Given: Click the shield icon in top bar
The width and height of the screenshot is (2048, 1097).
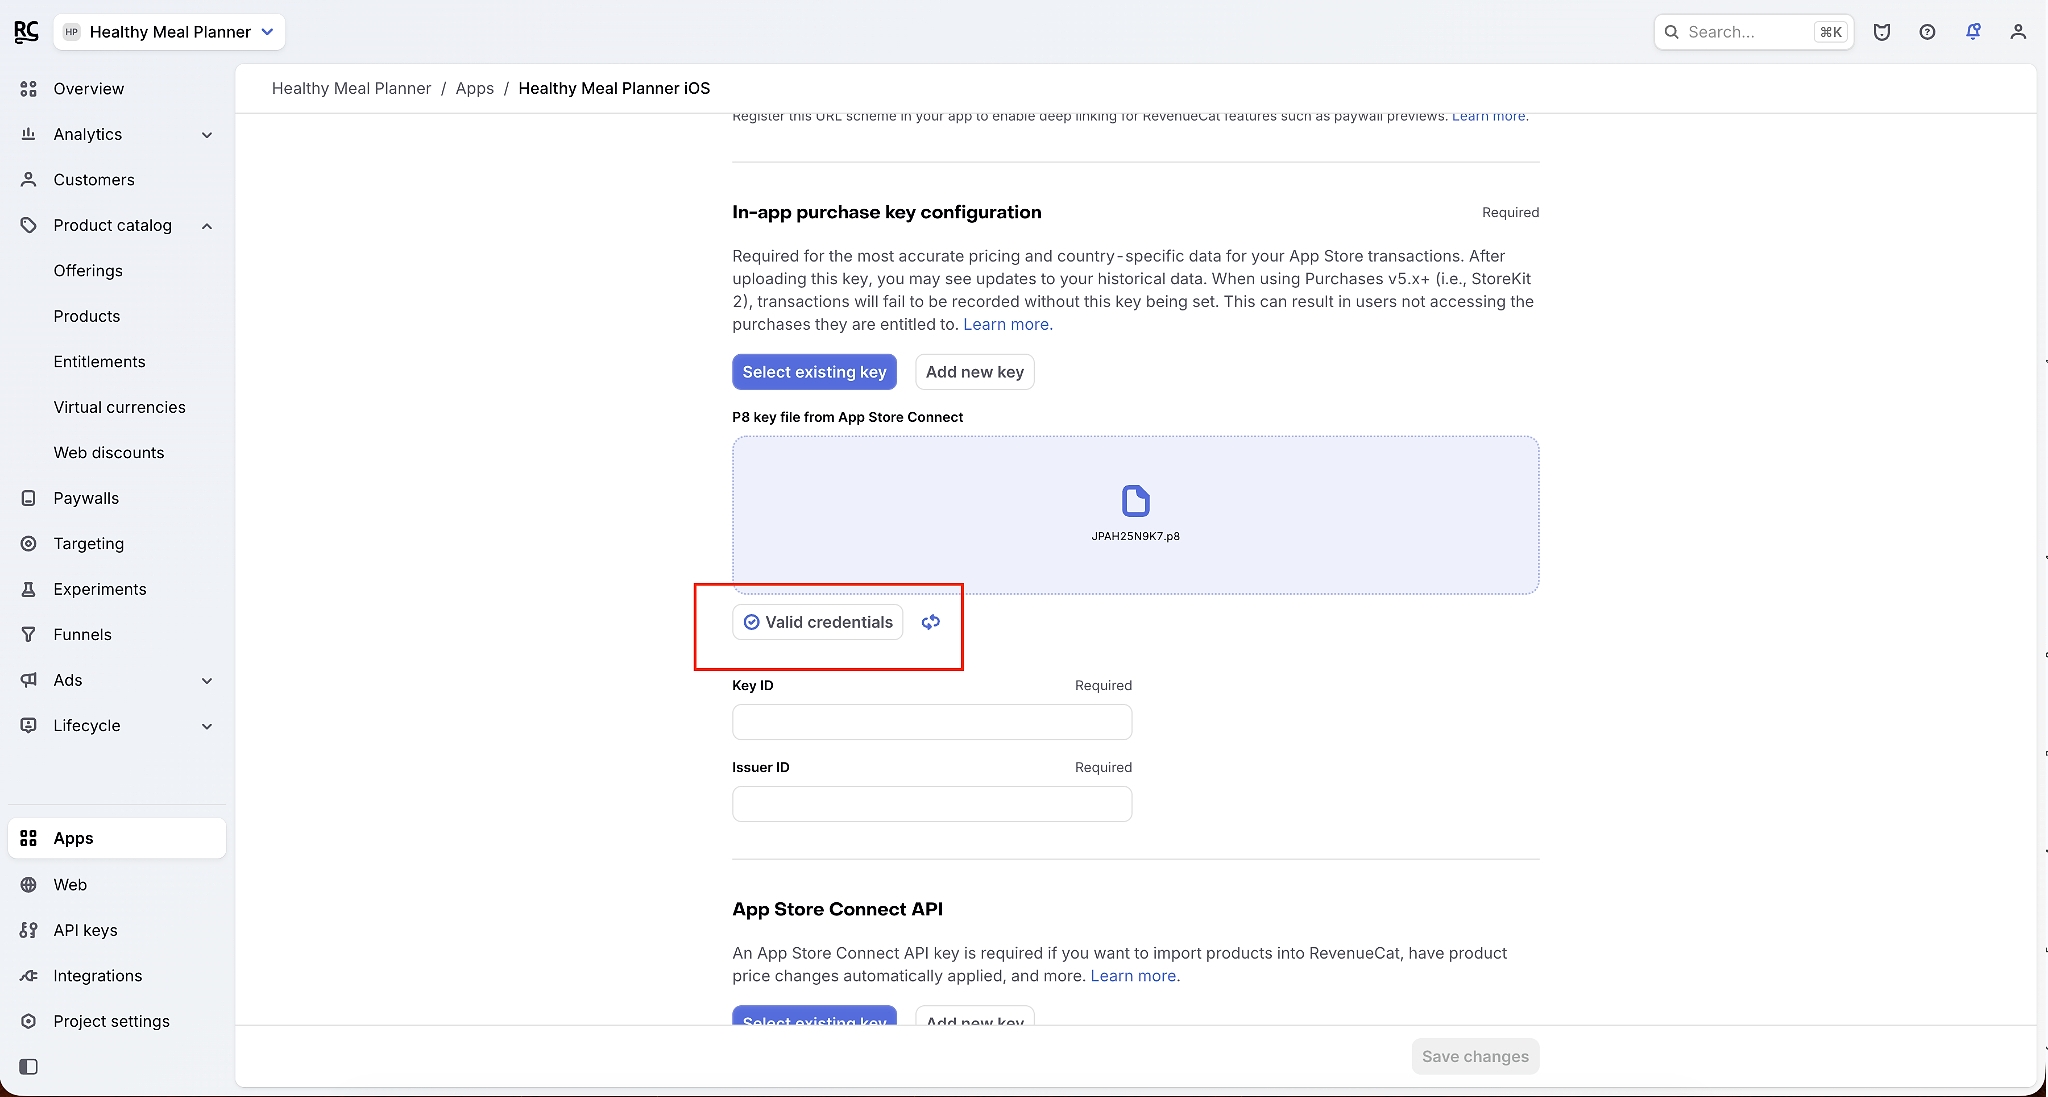Looking at the screenshot, I should click(x=1882, y=32).
